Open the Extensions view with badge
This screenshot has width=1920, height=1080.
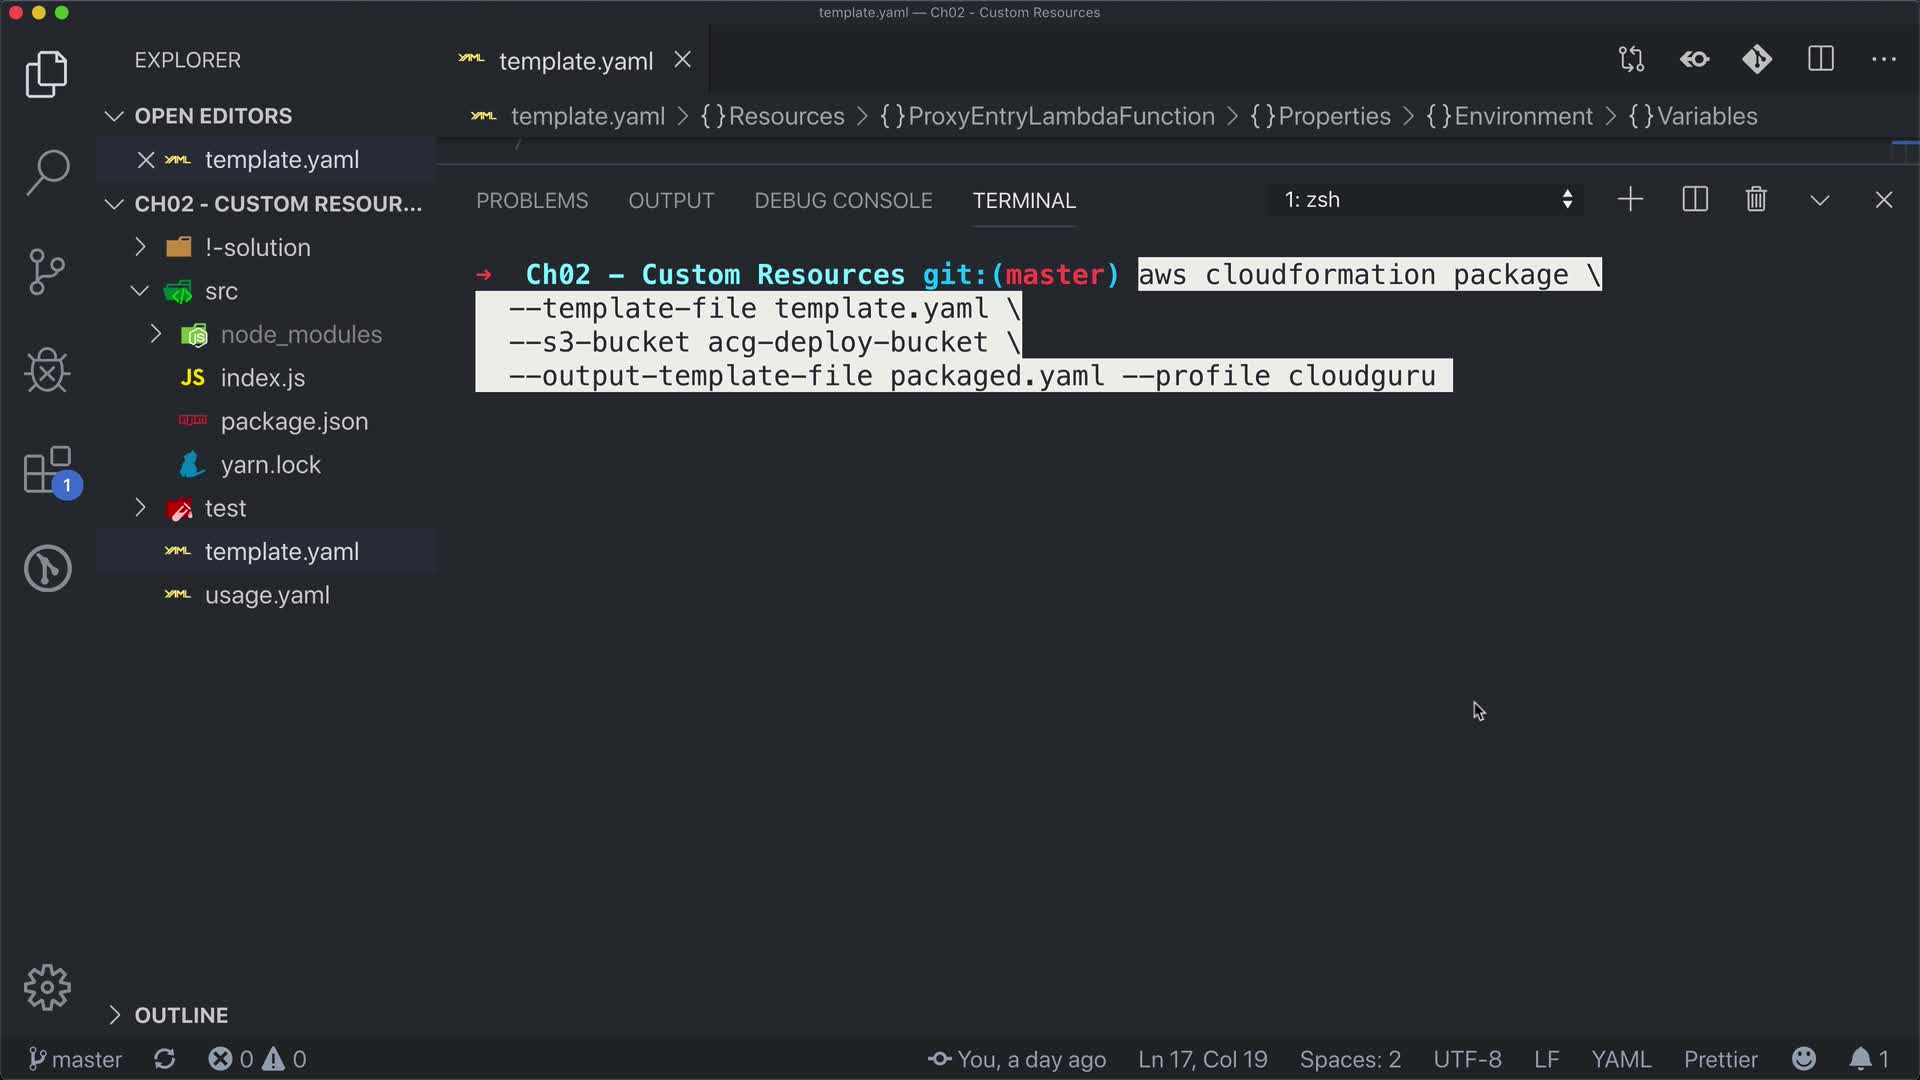(x=47, y=470)
